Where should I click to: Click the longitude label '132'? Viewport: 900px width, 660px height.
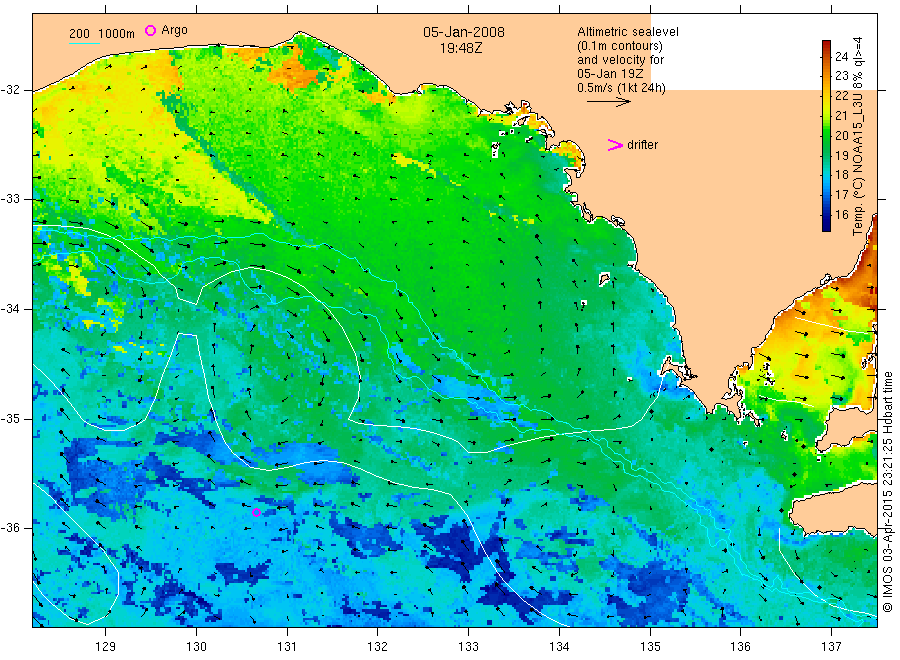tap(378, 647)
